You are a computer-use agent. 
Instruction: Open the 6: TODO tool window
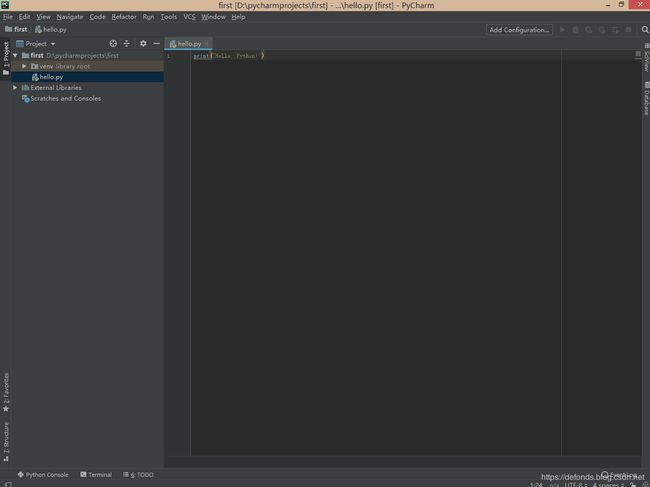coord(138,475)
